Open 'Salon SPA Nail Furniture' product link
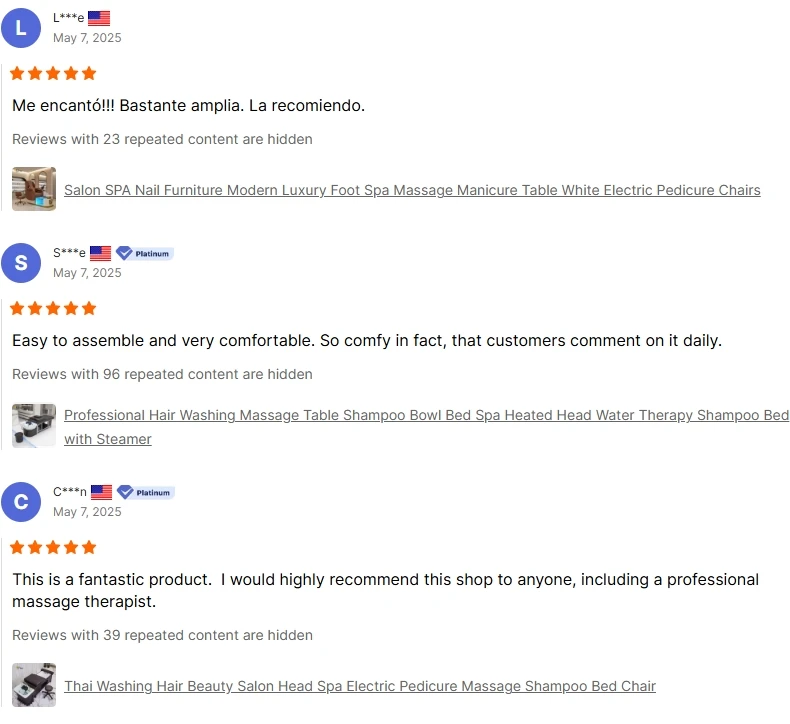Image resolution: width=790 pixels, height=724 pixels. (412, 190)
